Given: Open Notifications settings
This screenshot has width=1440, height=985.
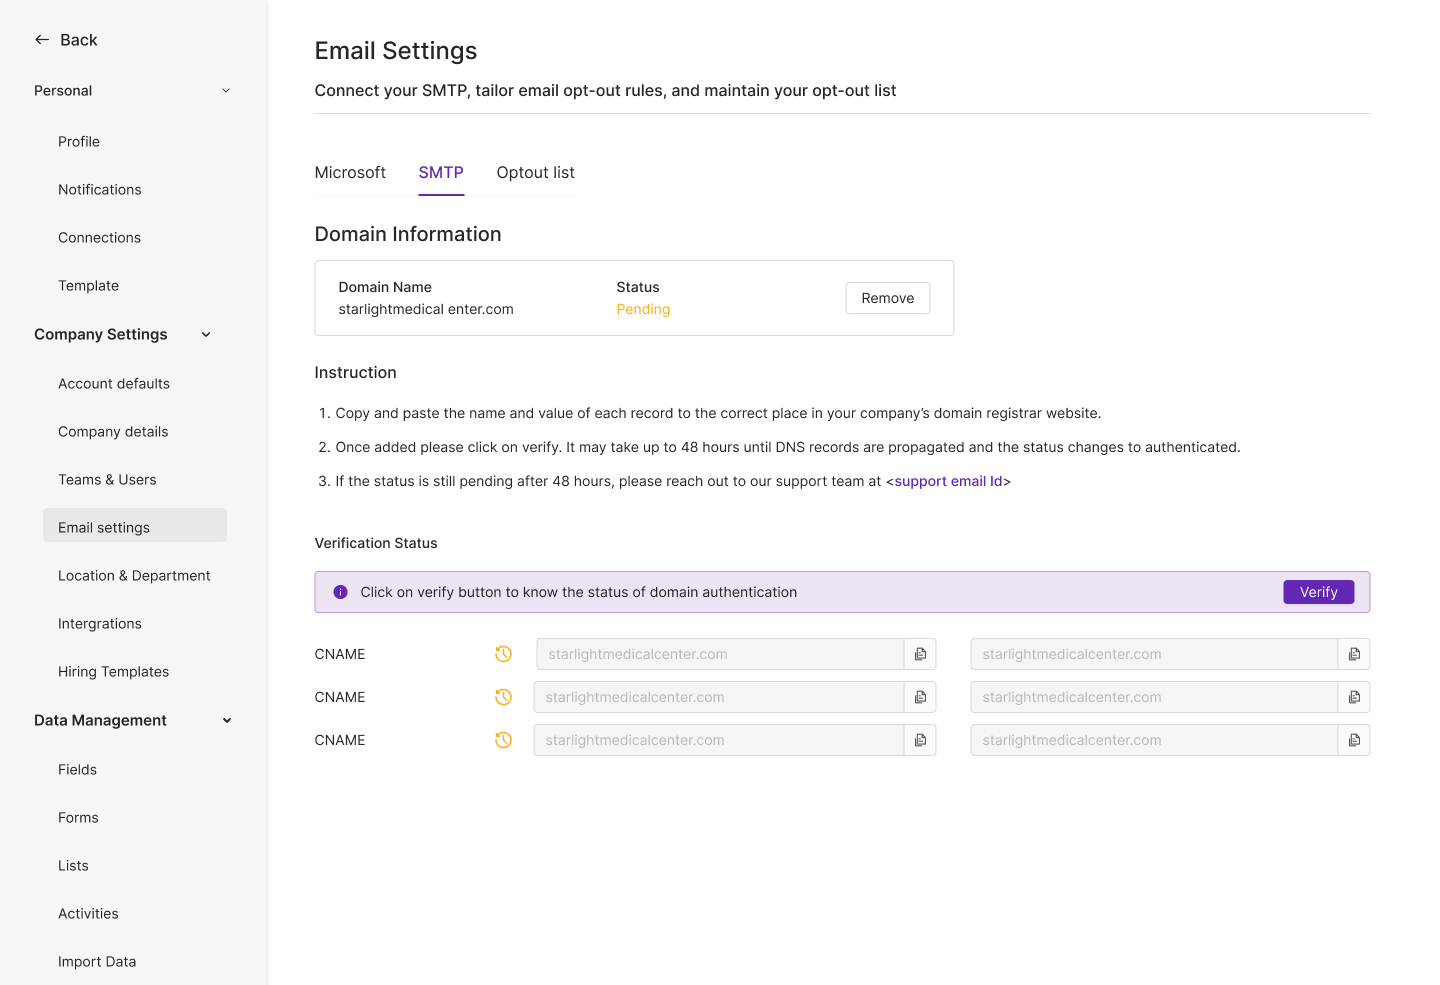Looking at the screenshot, I should click(100, 190).
